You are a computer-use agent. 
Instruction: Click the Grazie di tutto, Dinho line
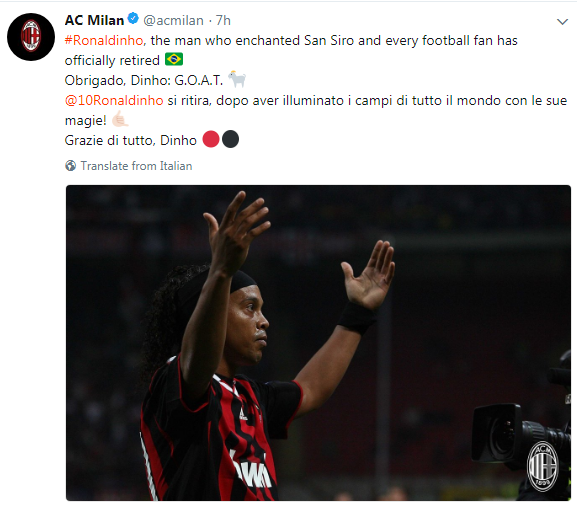pyautogui.click(x=131, y=140)
